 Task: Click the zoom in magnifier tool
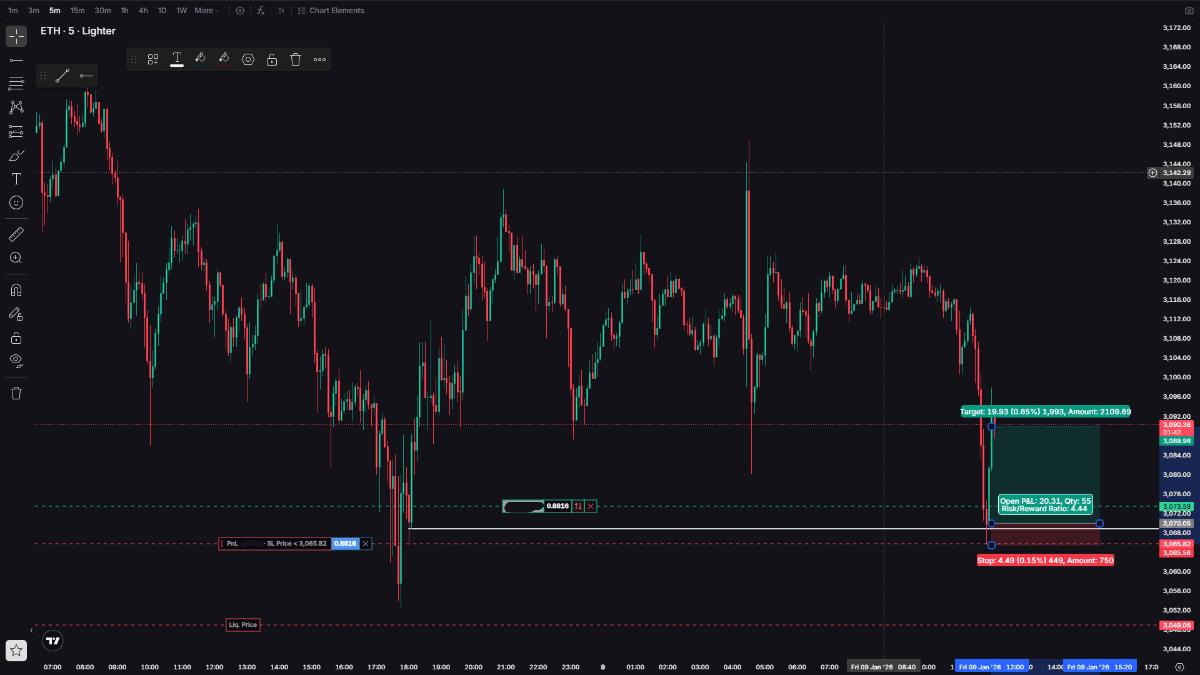pyautogui.click(x=16, y=258)
